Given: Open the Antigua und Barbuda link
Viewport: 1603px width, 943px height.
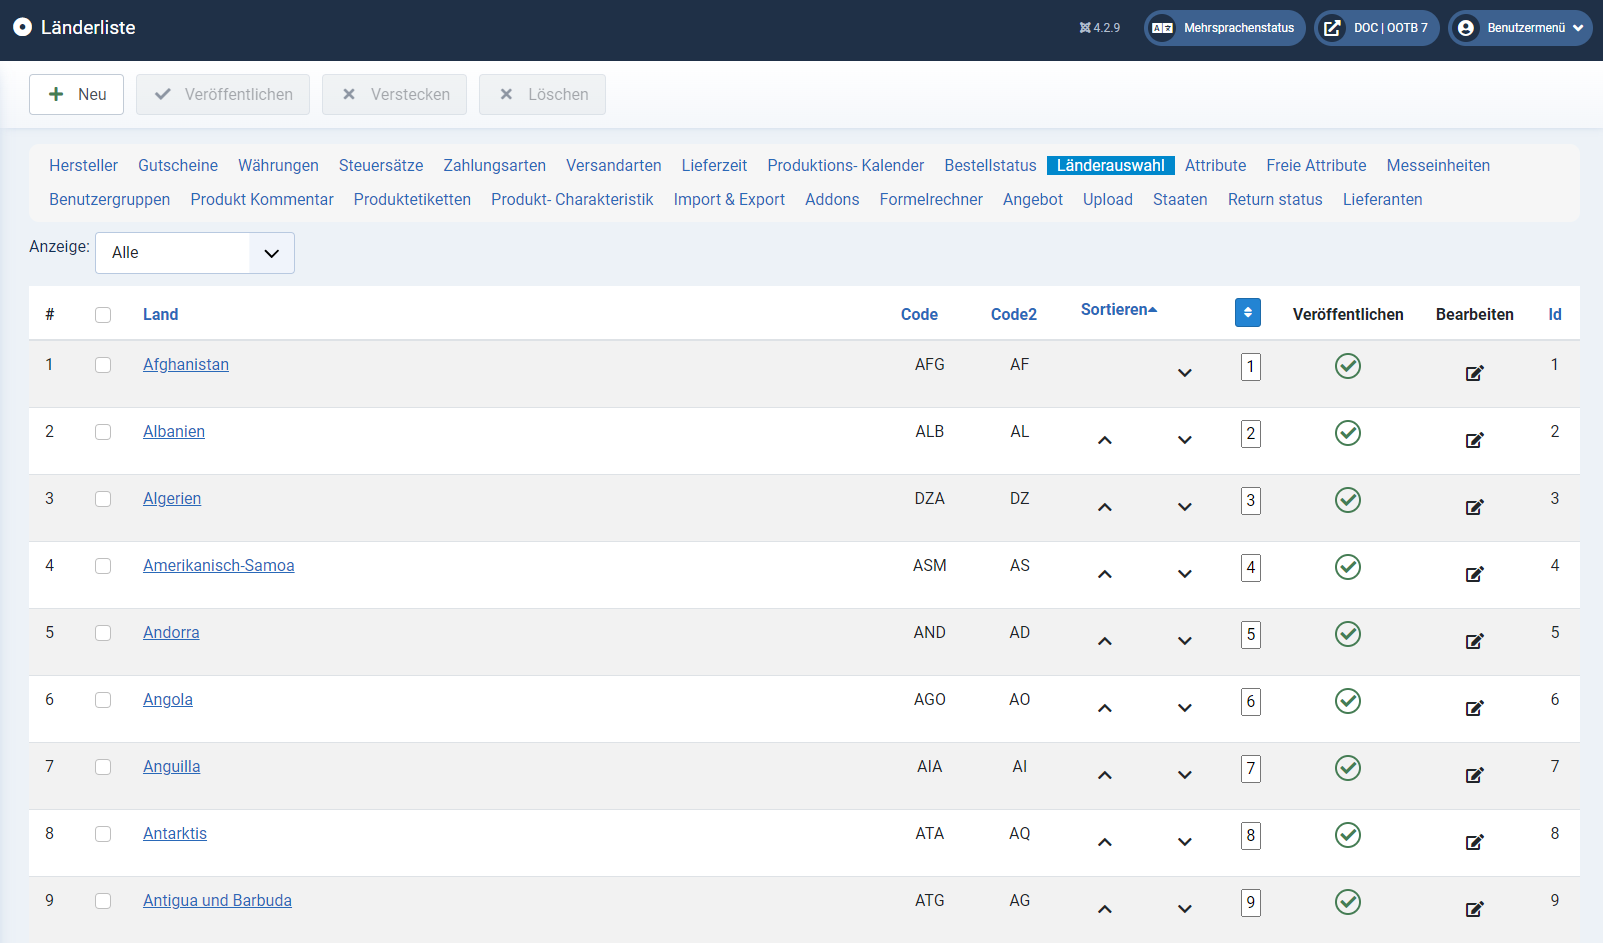Looking at the screenshot, I should pyautogui.click(x=217, y=901).
